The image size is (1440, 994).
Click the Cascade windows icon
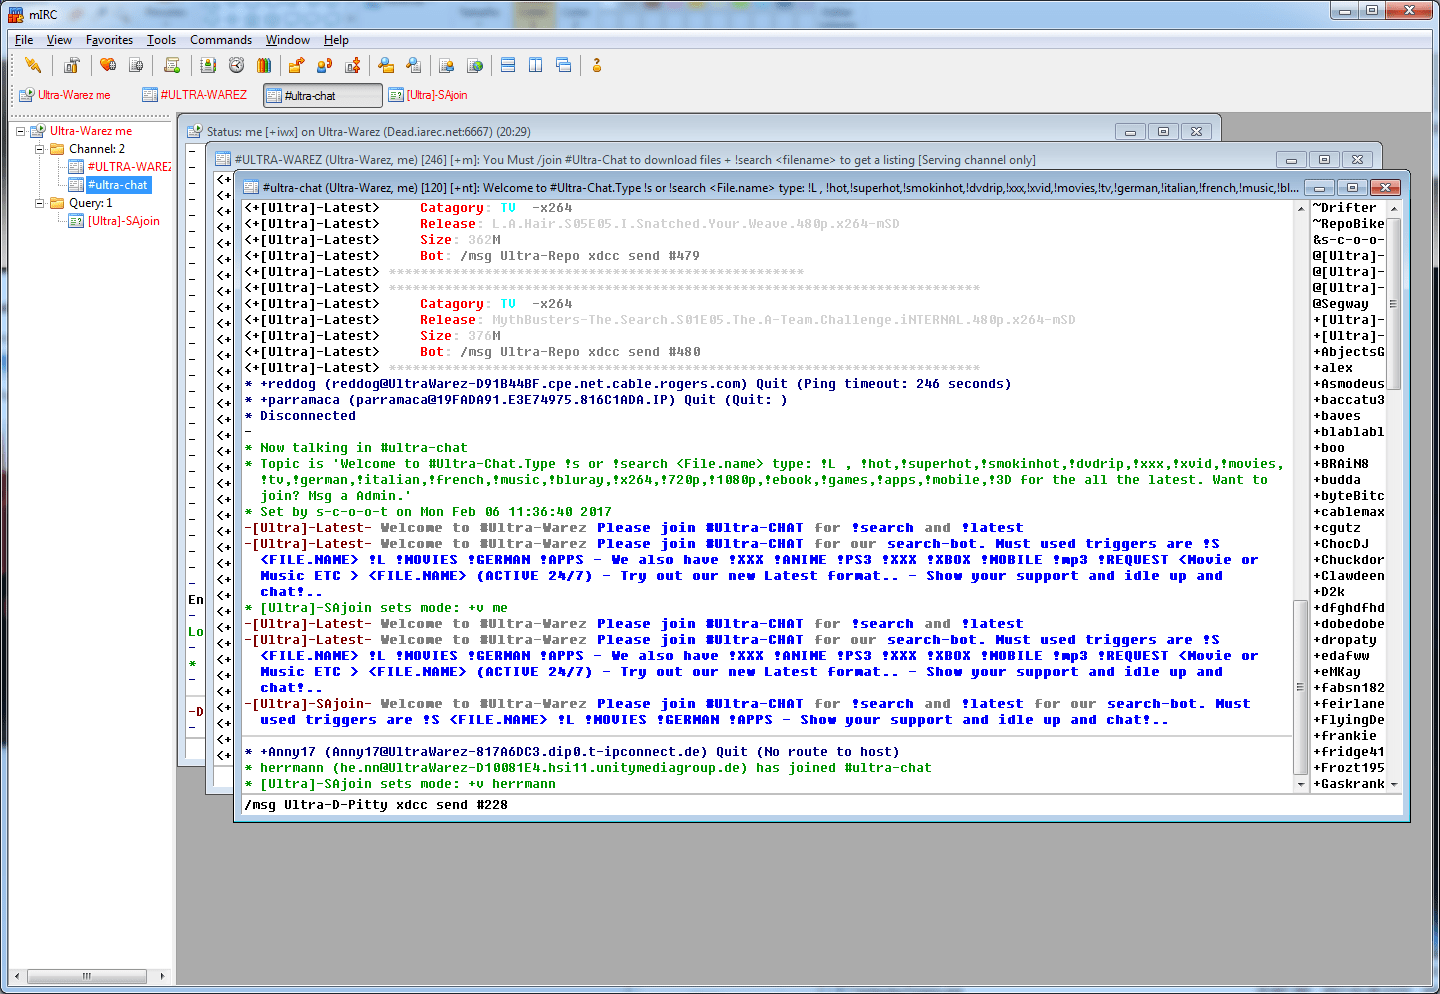[564, 65]
